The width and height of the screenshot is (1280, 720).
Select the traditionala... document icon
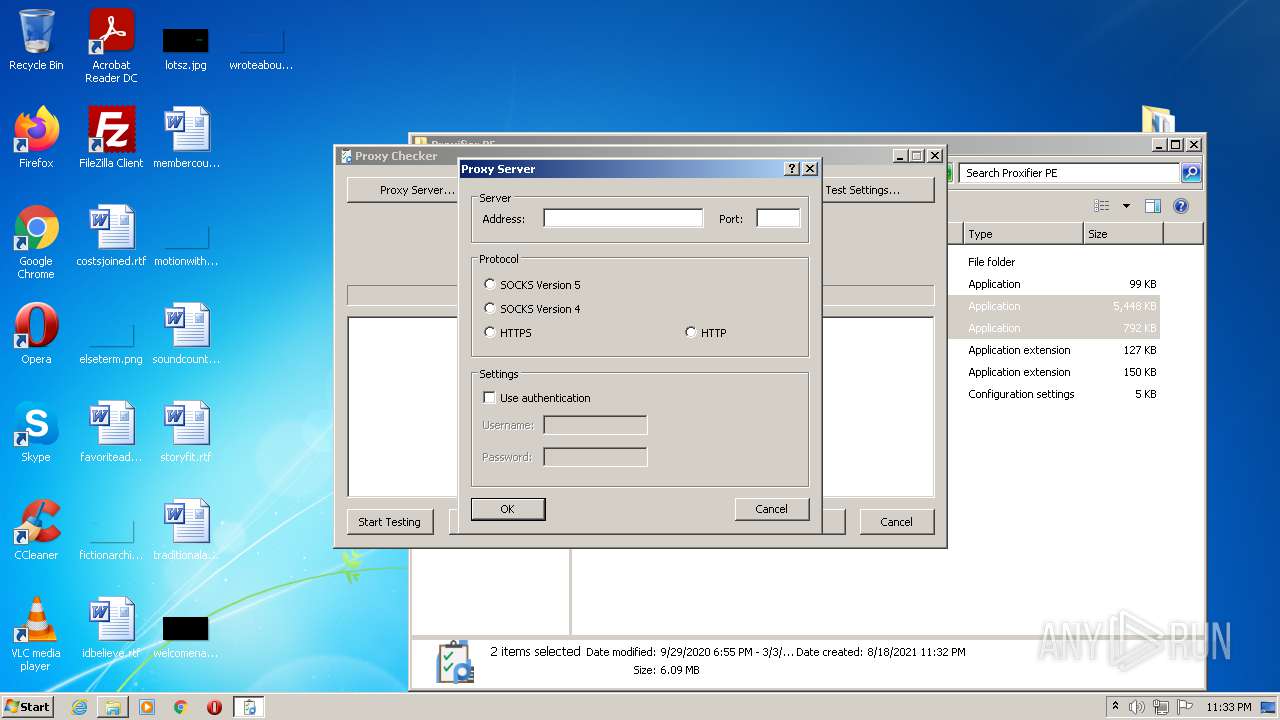[x=186, y=530]
